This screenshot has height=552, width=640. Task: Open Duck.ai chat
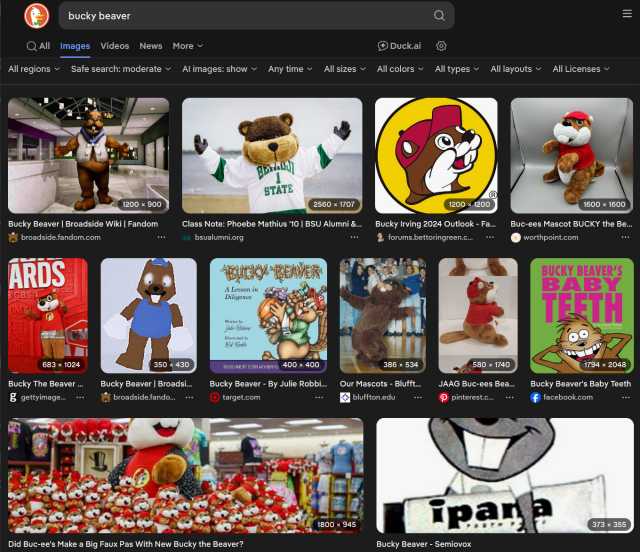click(399, 46)
